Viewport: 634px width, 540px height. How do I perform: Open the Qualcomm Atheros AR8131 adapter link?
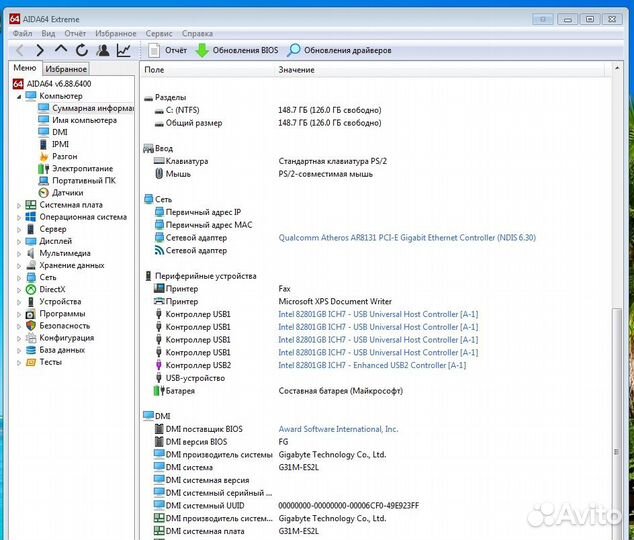click(406, 238)
